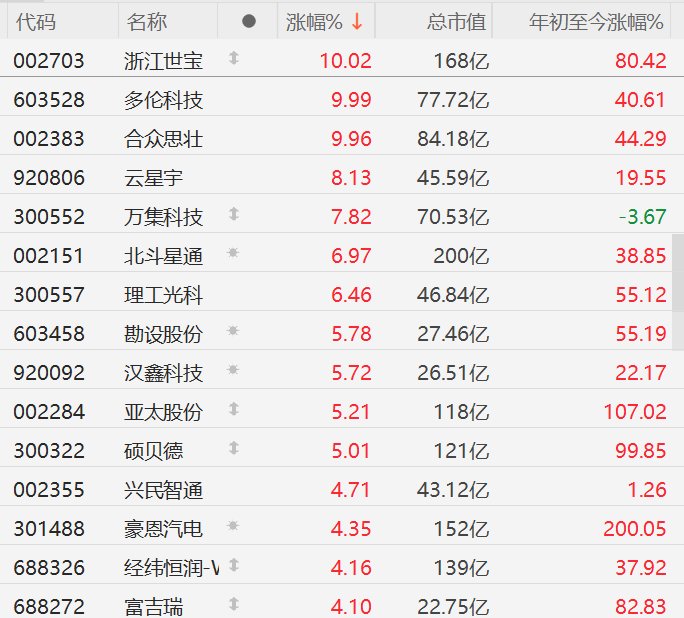
Task: Click the marker icon beside 亚太股份
Action: 234,409
